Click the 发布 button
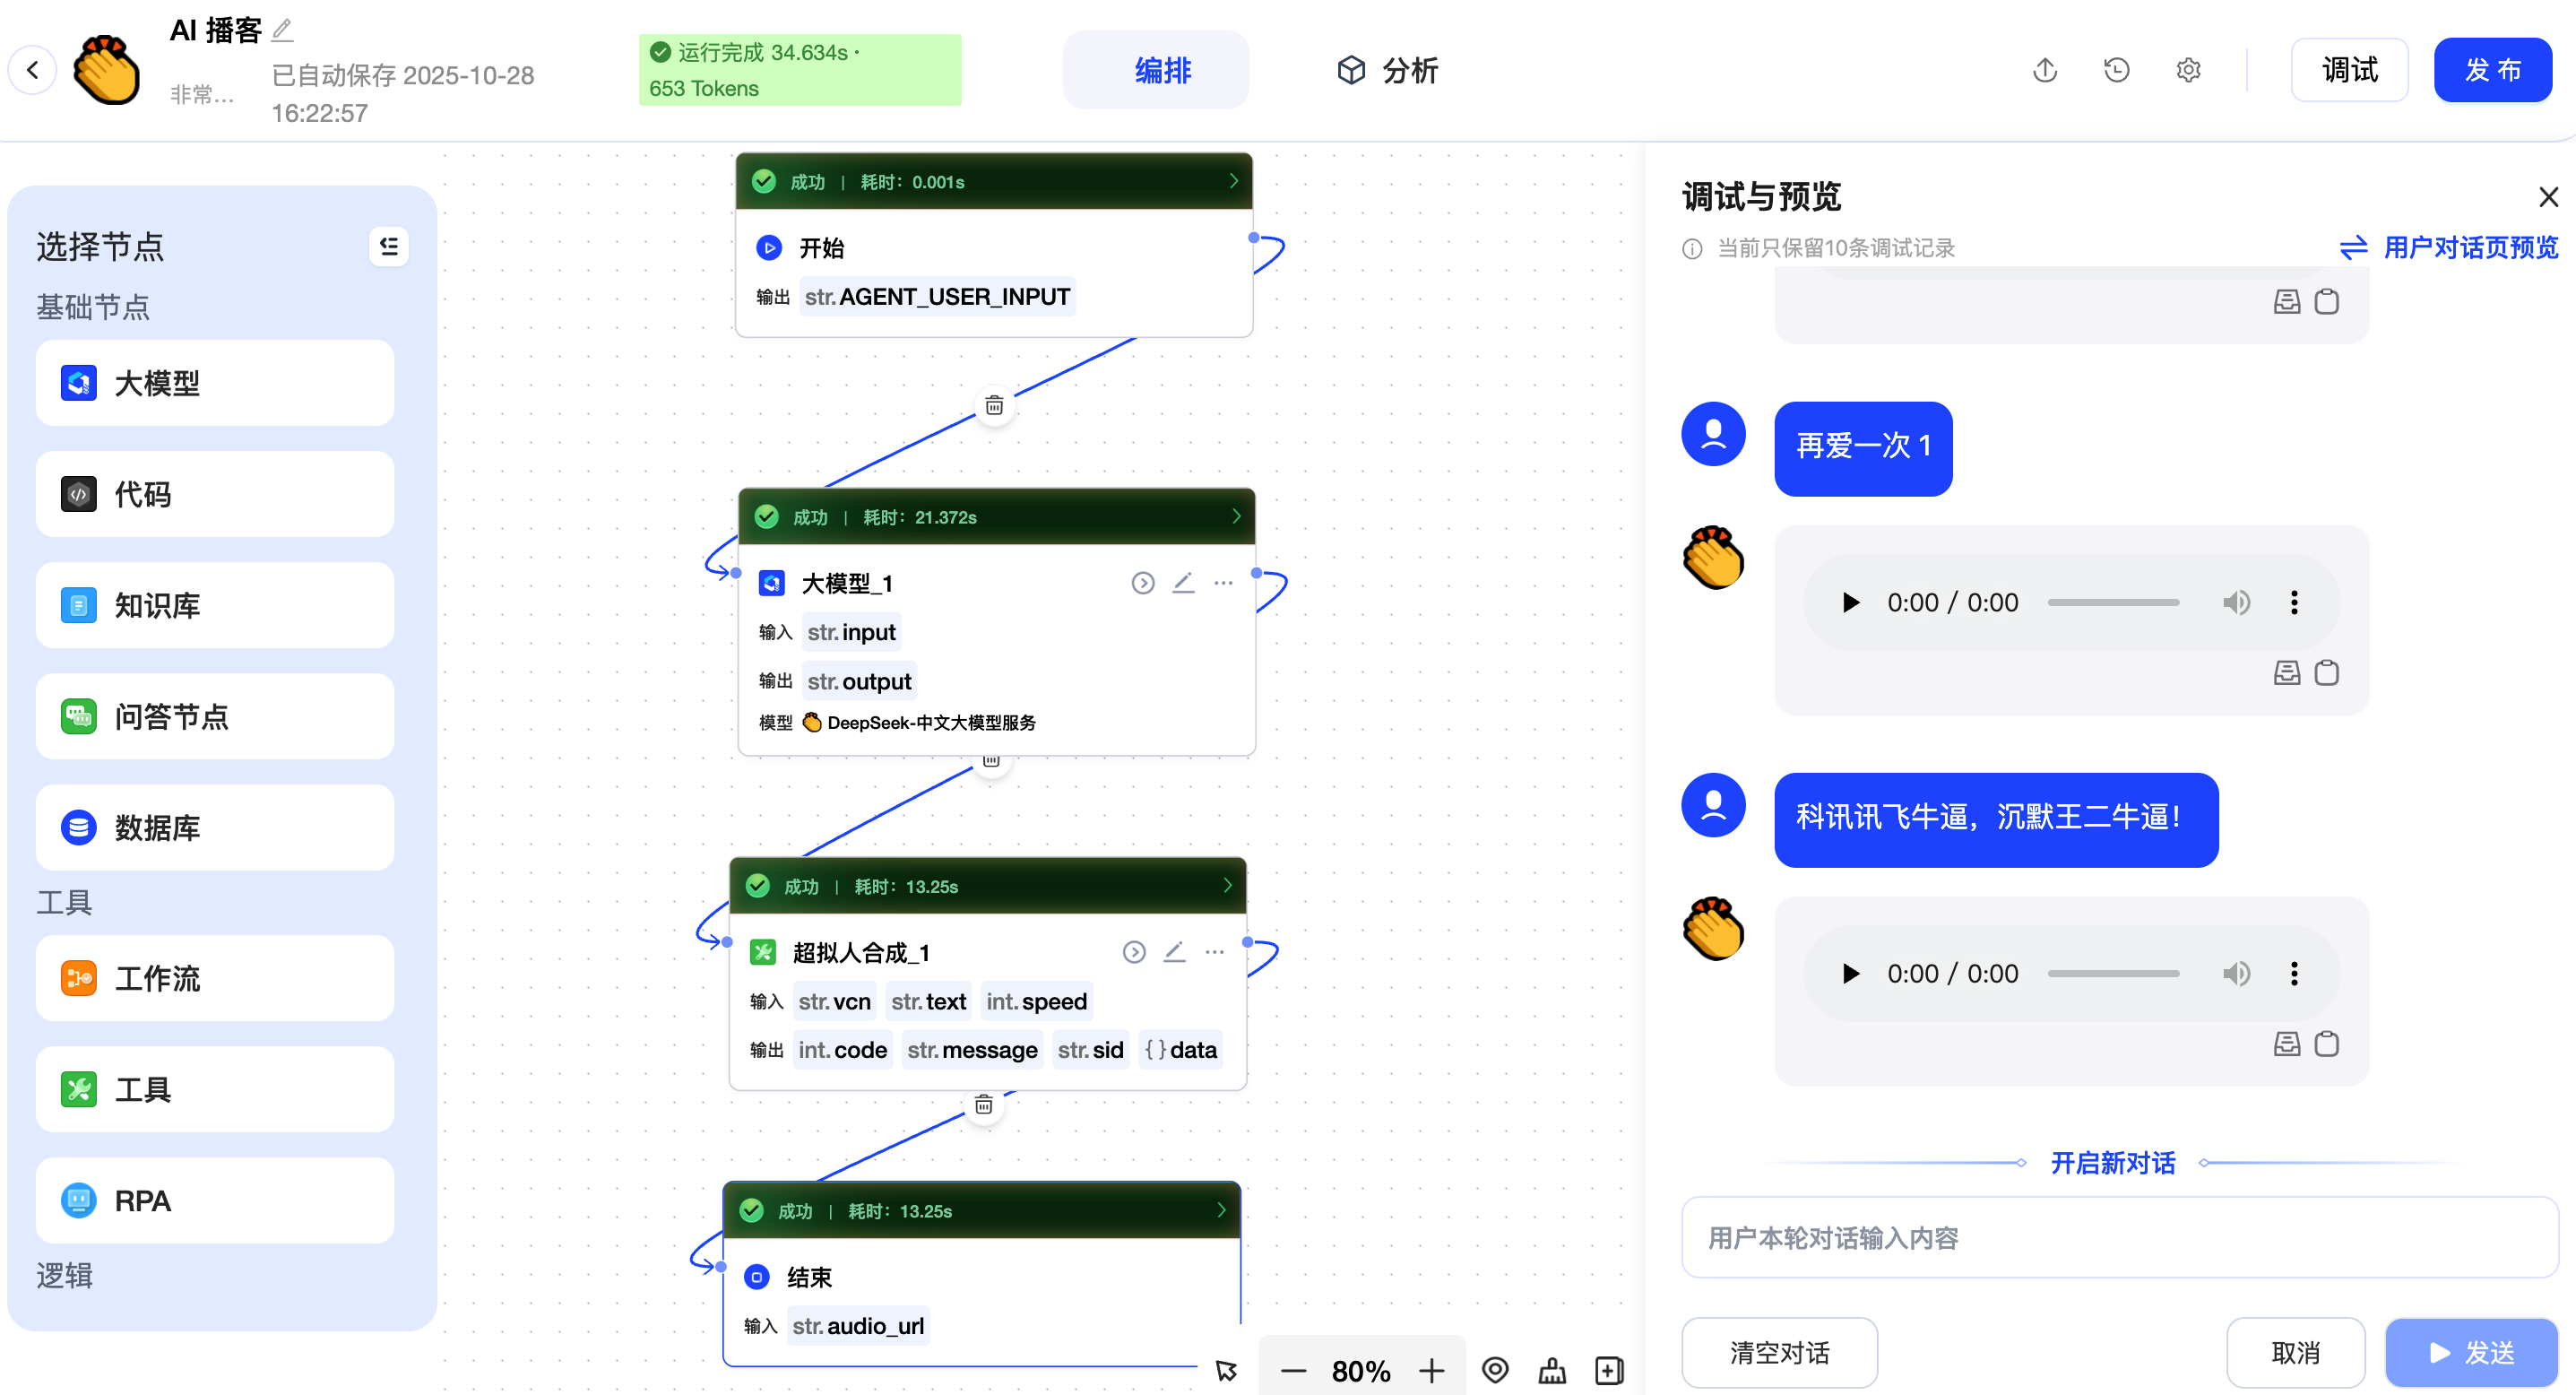Screen dimensions: 2576x1395 pos(2491,70)
